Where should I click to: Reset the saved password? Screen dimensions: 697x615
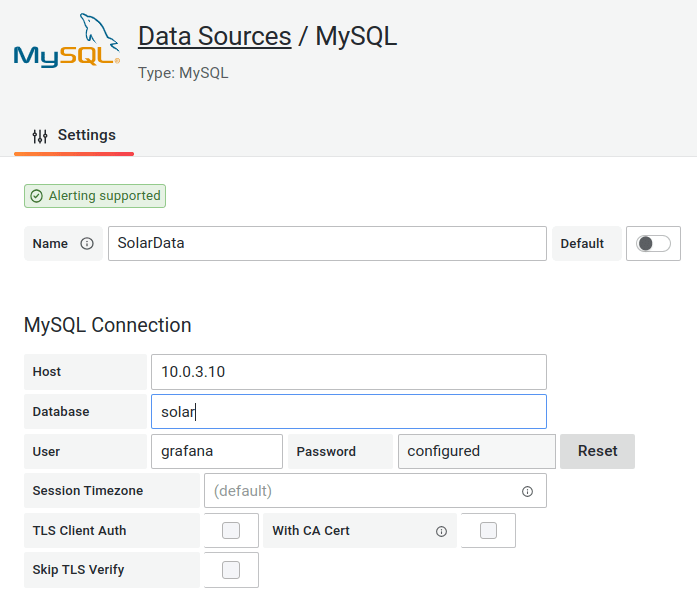[x=597, y=451]
